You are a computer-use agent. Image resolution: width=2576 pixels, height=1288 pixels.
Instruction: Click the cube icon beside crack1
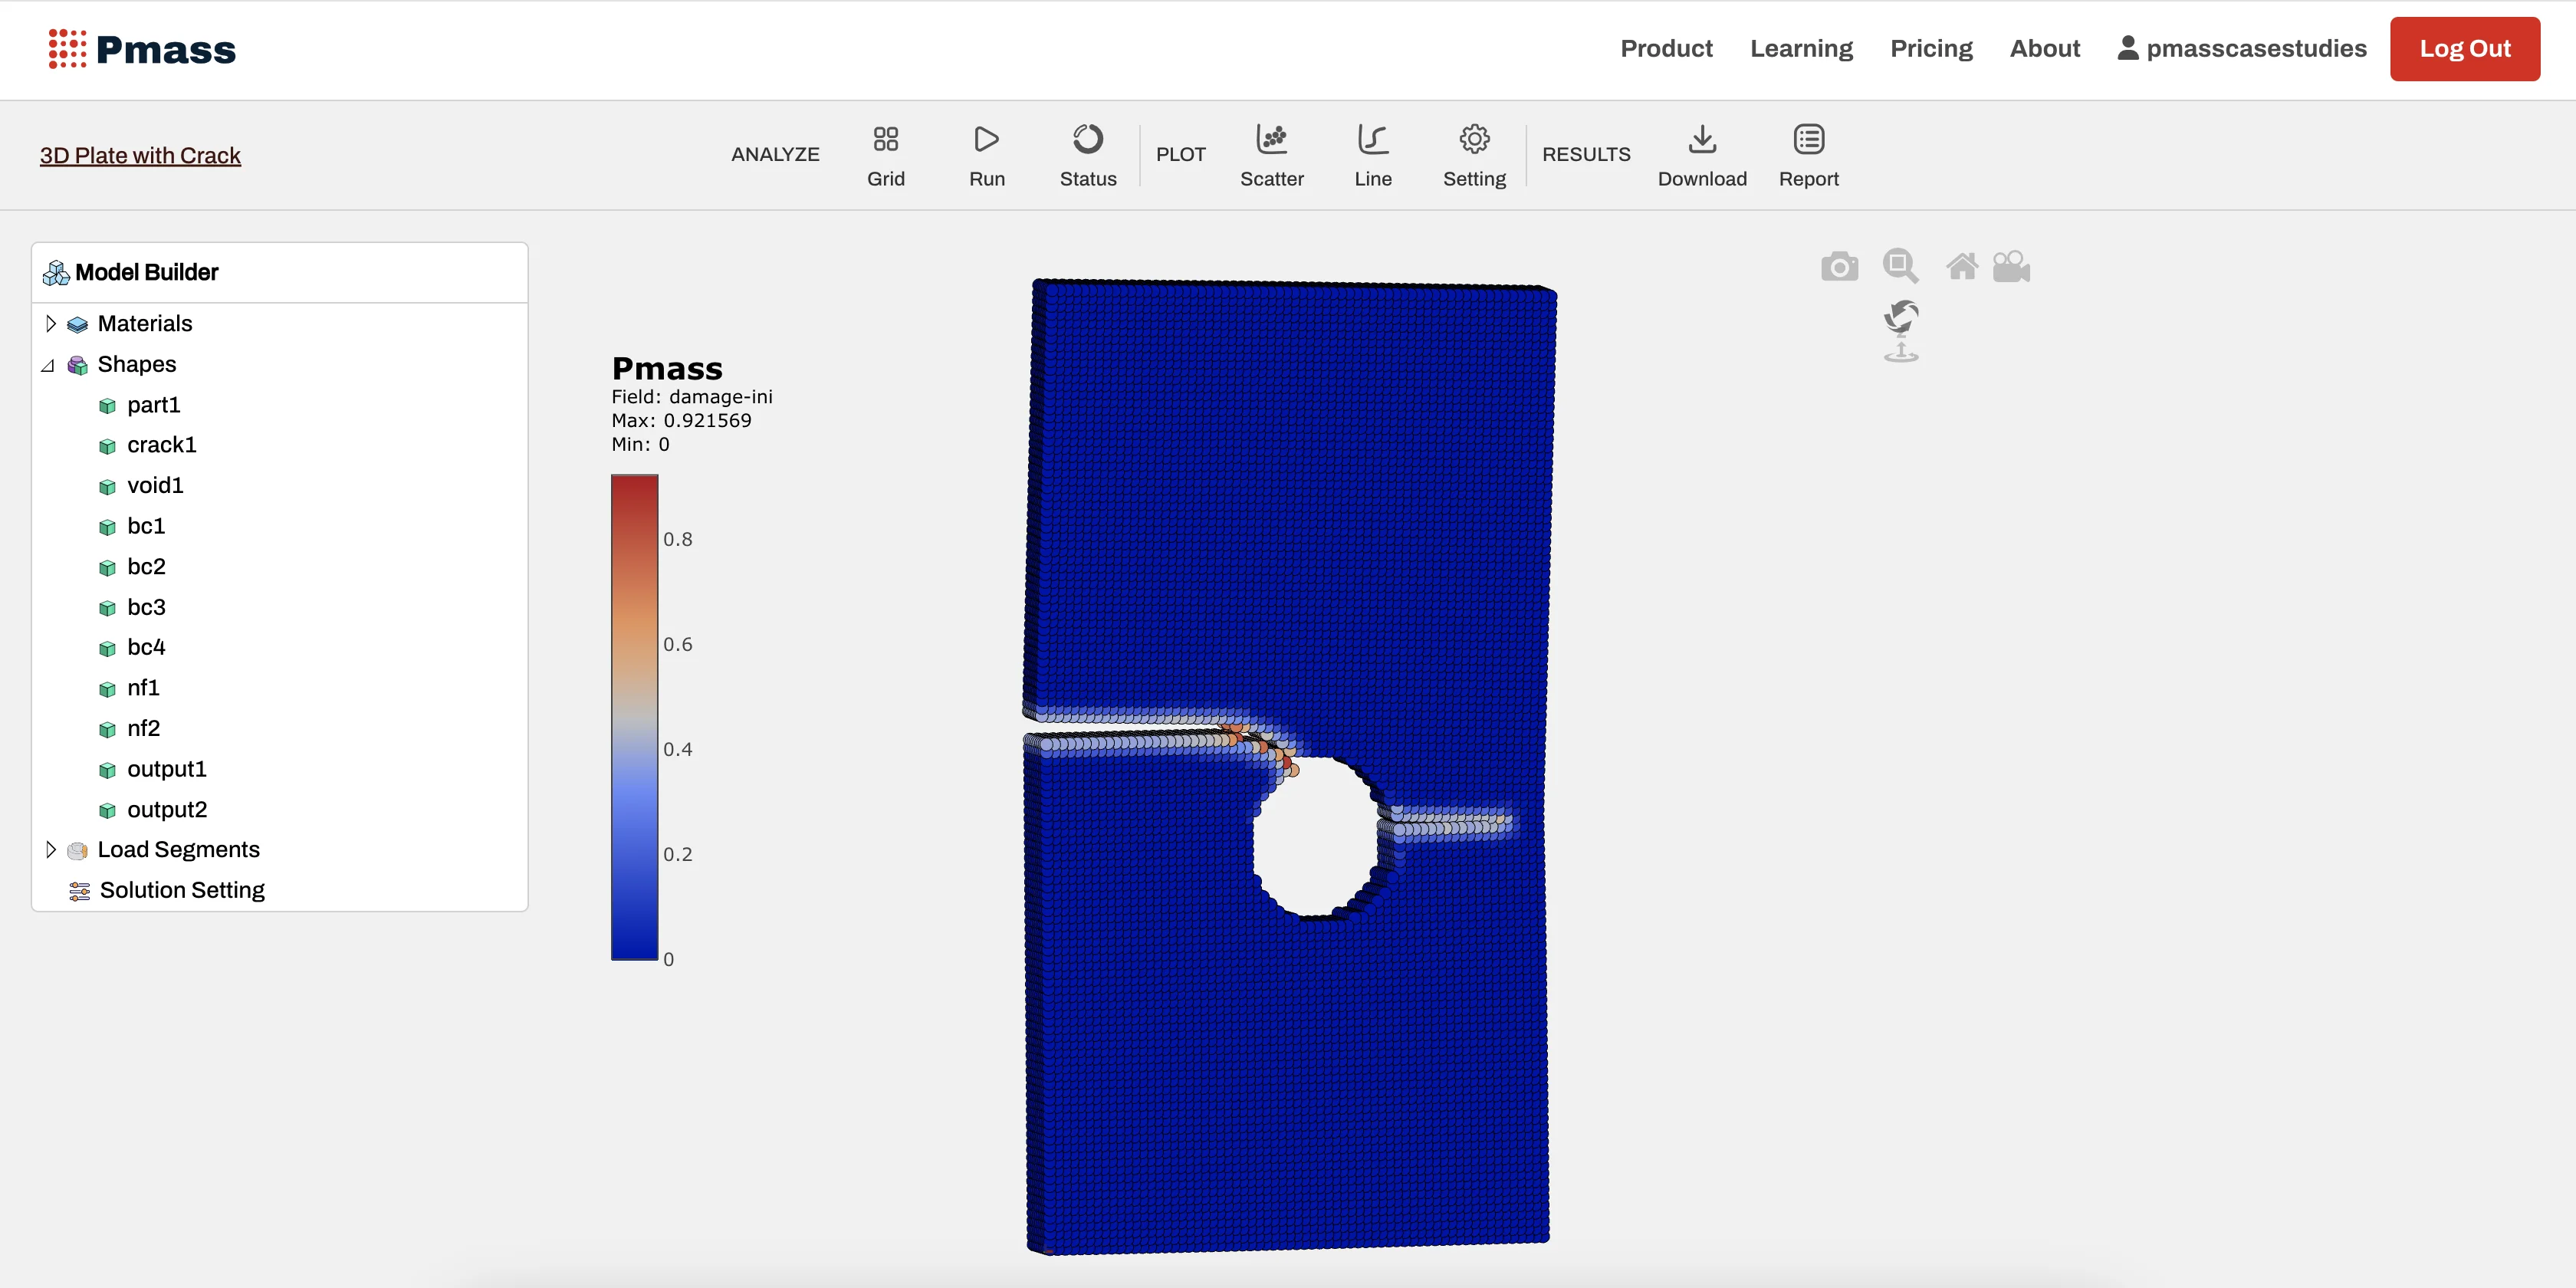click(x=107, y=446)
